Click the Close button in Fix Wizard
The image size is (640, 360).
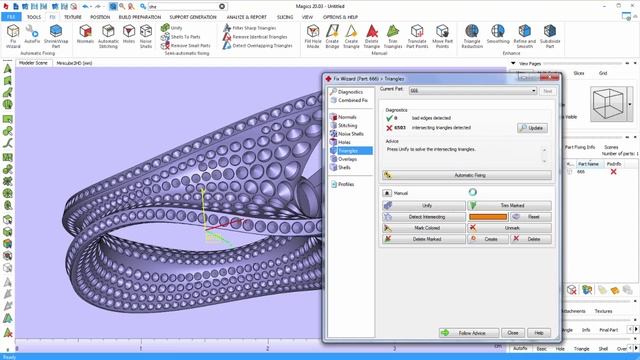[x=513, y=333]
